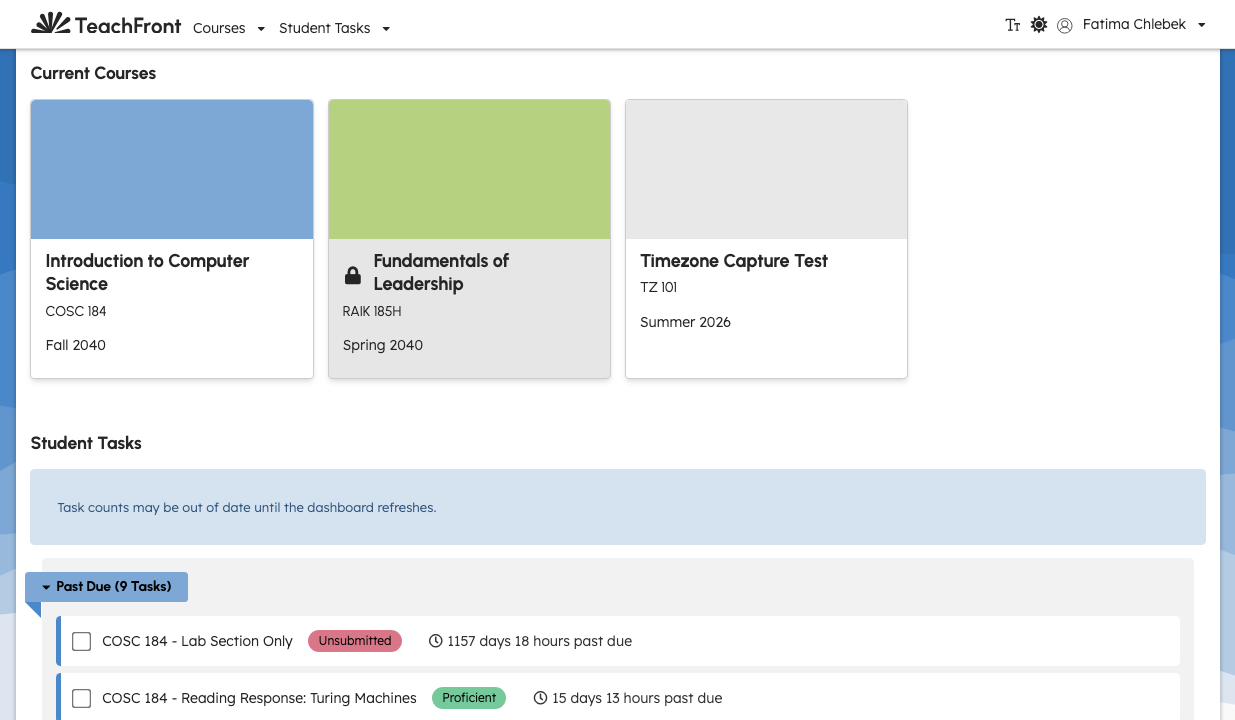The height and width of the screenshot is (720, 1235).
Task: Open the Courses dropdown menu
Action: (229, 28)
